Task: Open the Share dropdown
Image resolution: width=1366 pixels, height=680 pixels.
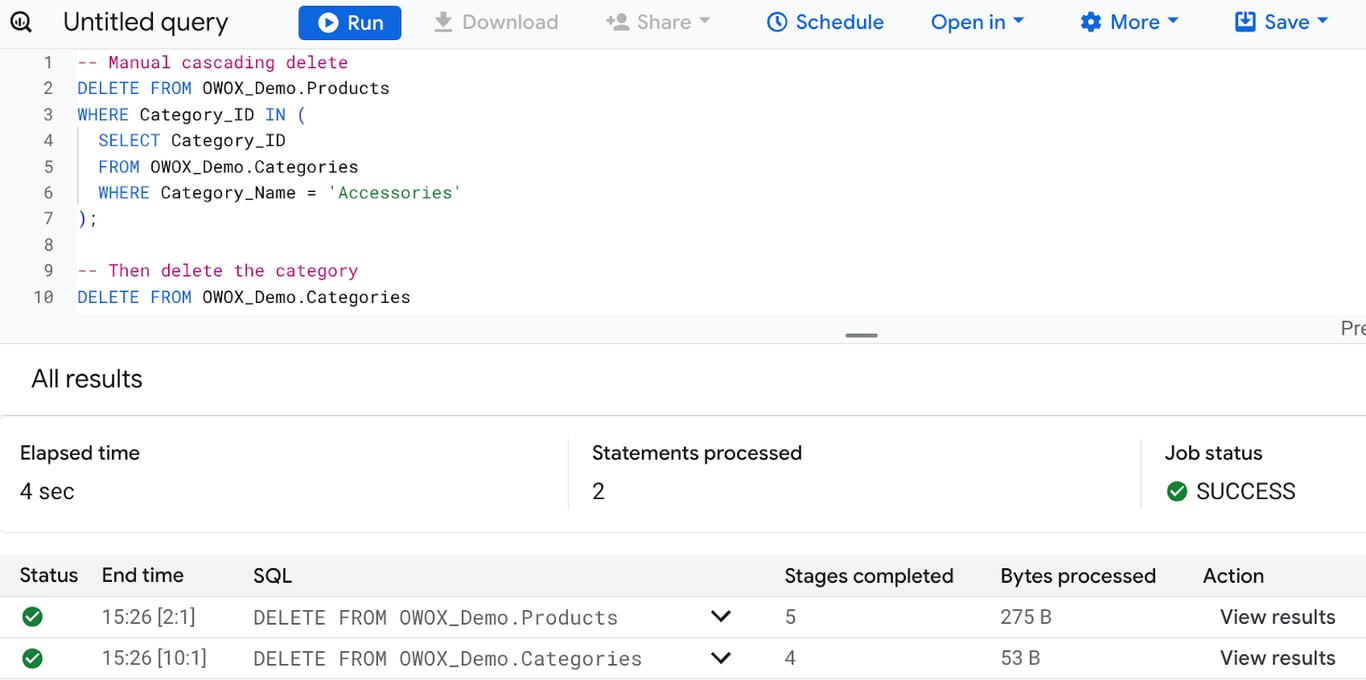Action: pyautogui.click(x=659, y=22)
